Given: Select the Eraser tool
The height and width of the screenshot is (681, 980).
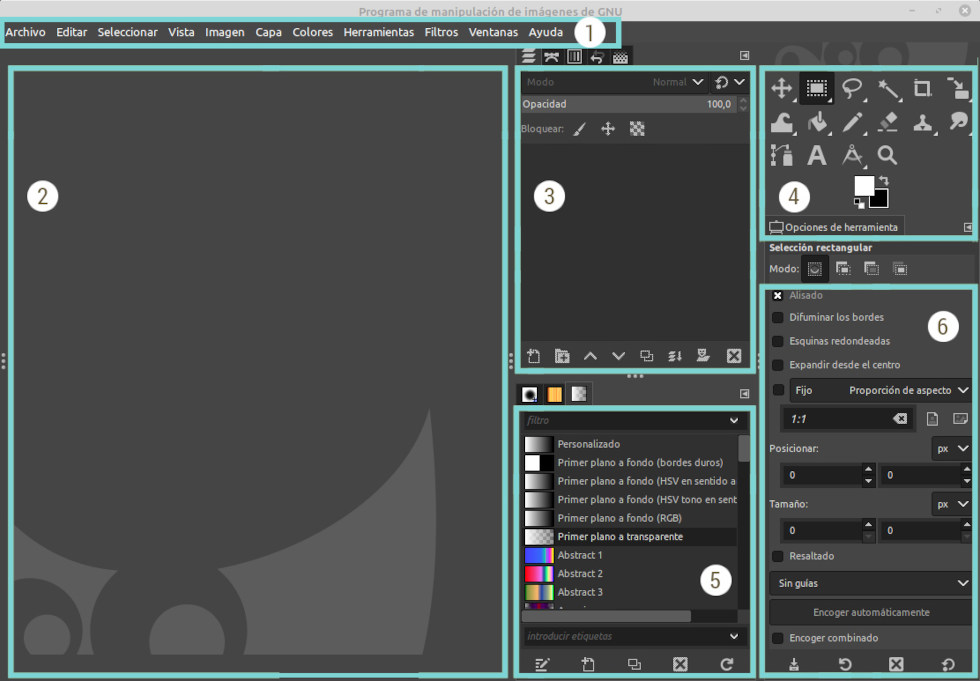Looking at the screenshot, I should click(x=888, y=122).
